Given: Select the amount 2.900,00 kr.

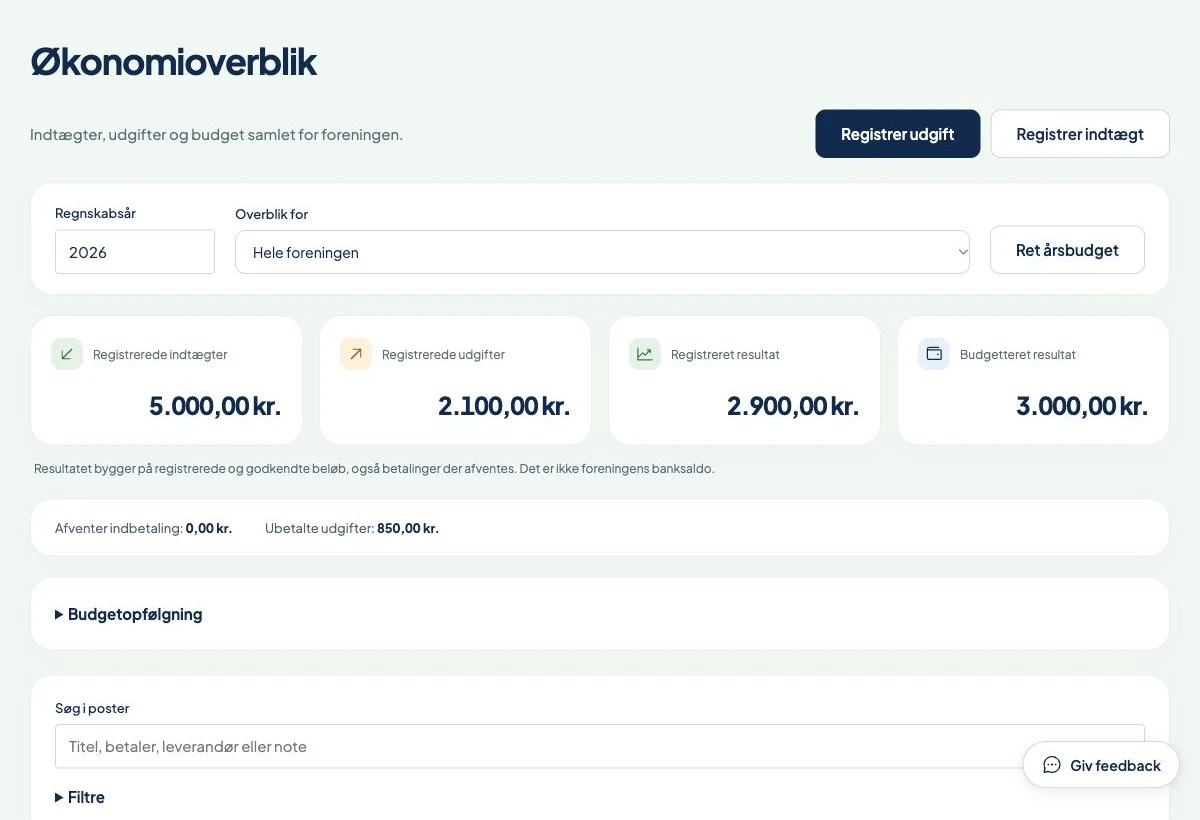Looking at the screenshot, I should [x=793, y=406].
